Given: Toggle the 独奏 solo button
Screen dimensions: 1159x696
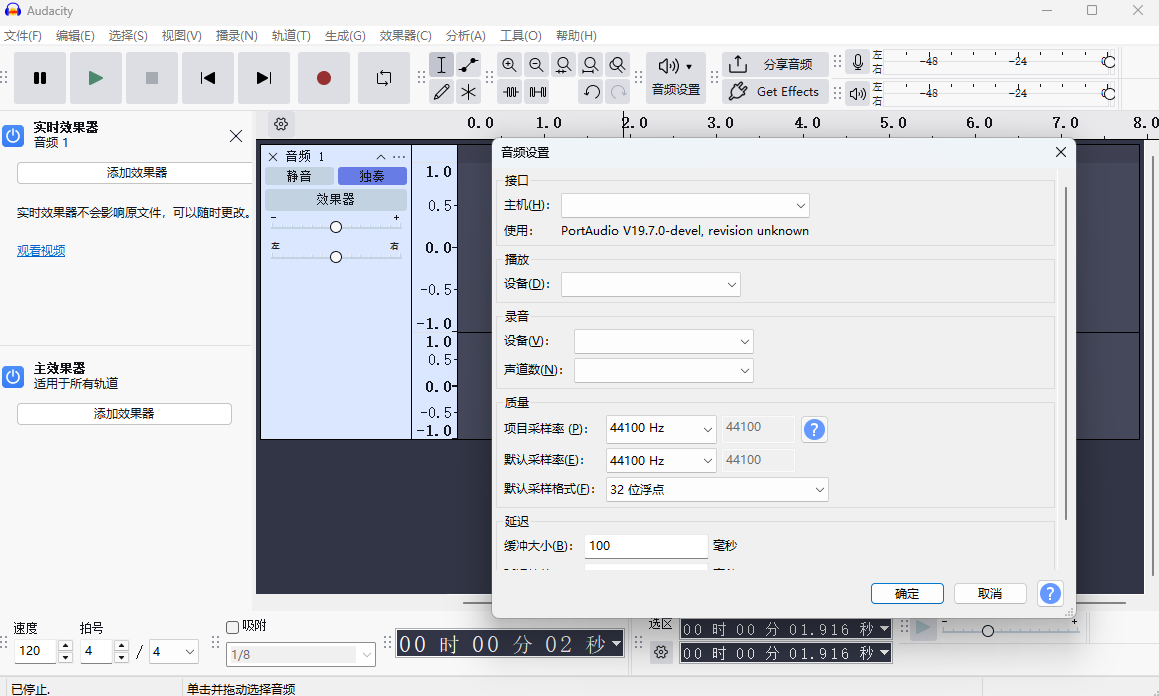Looking at the screenshot, I should (x=372, y=176).
